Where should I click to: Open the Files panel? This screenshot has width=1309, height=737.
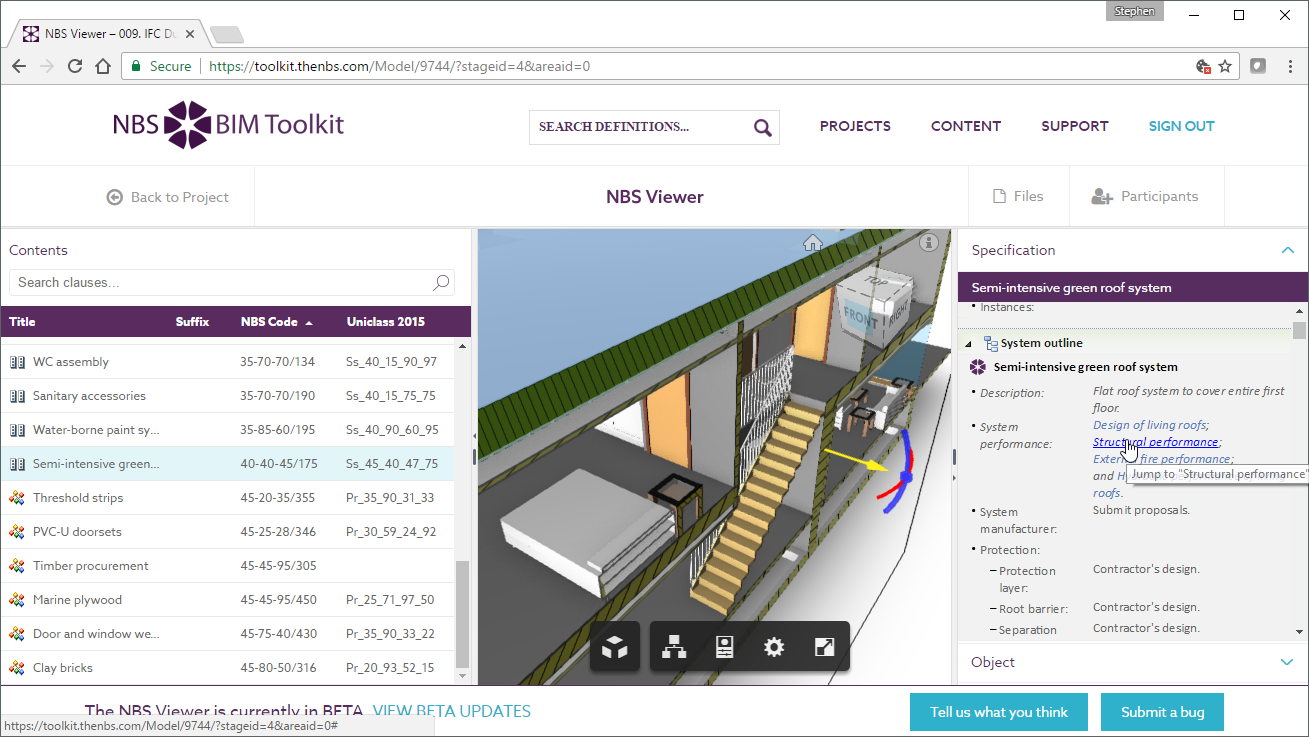click(x=1018, y=195)
